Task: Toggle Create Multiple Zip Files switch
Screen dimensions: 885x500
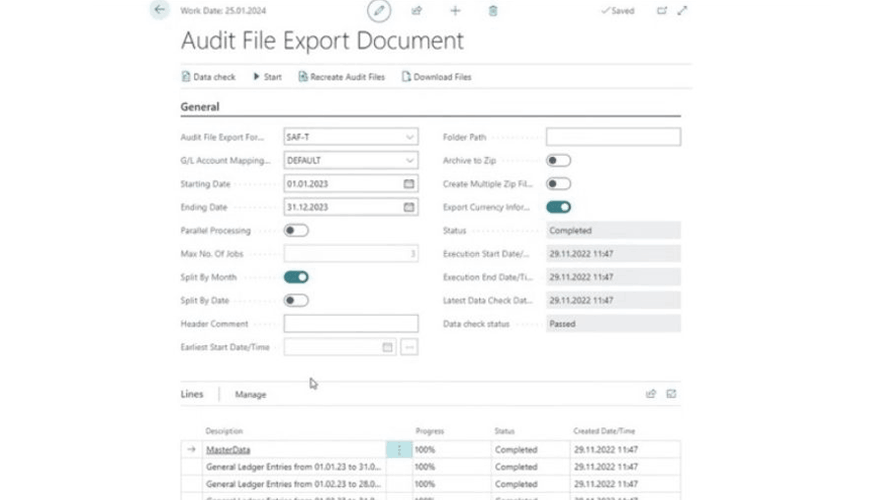Action: (x=558, y=184)
